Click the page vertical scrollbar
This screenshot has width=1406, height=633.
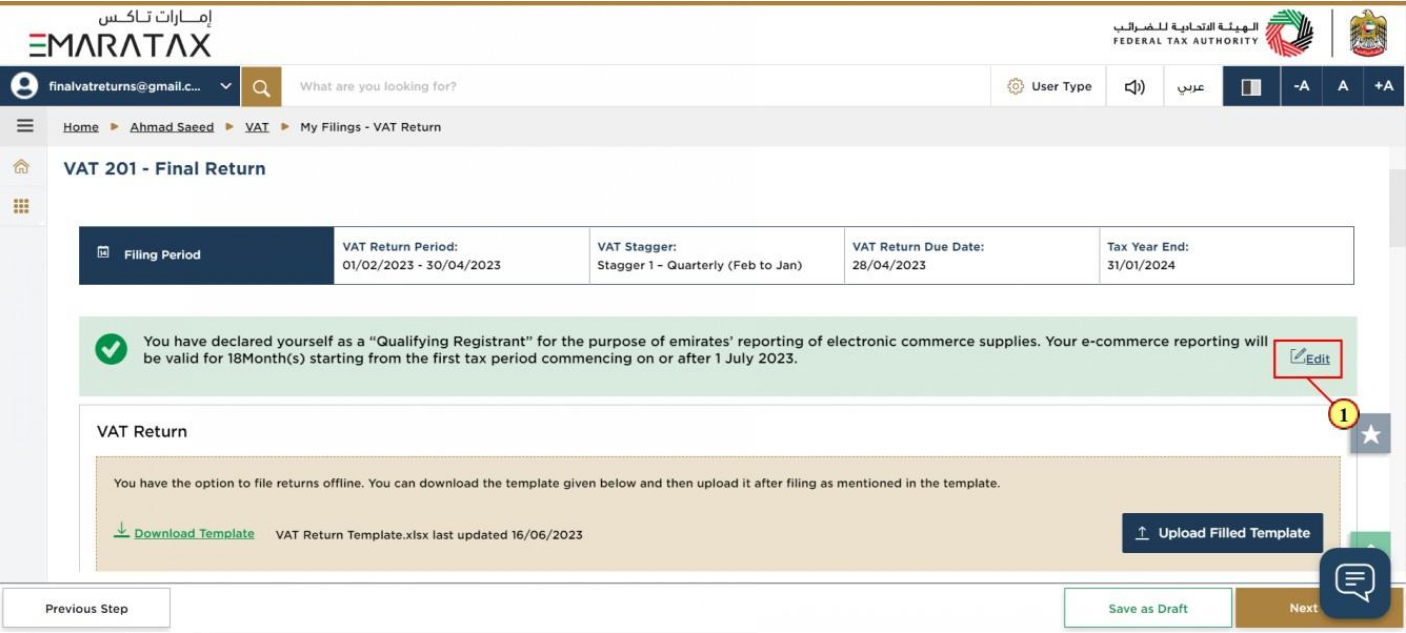point(1397,209)
